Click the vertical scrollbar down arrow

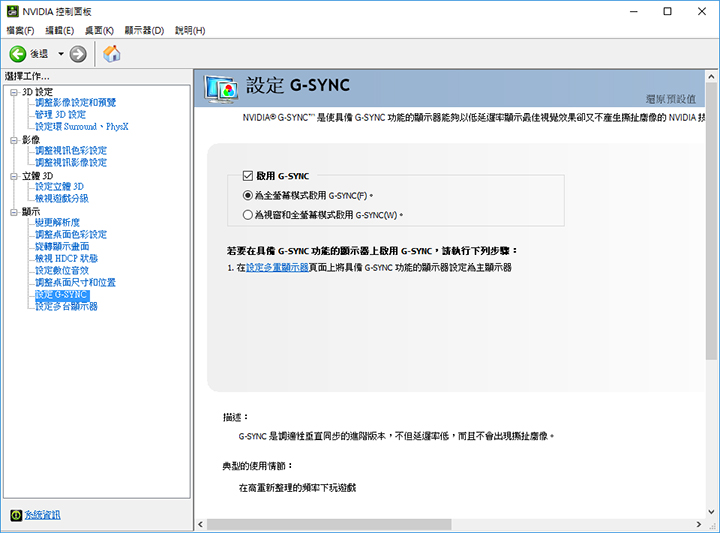click(x=711, y=511)
